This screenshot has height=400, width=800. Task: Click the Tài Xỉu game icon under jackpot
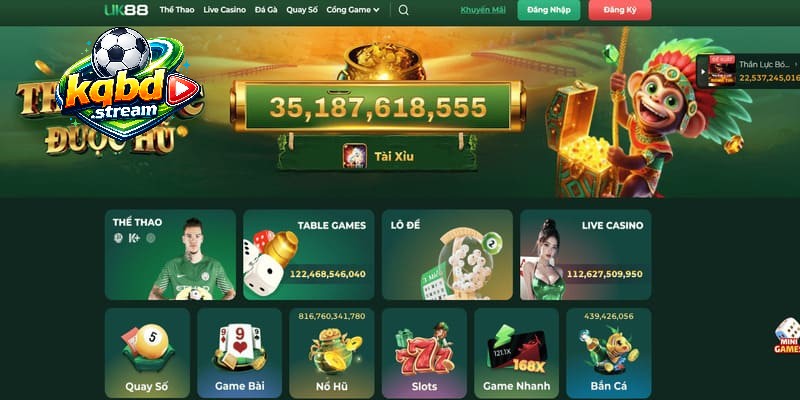pyautogui.click(x=355, y=156)
